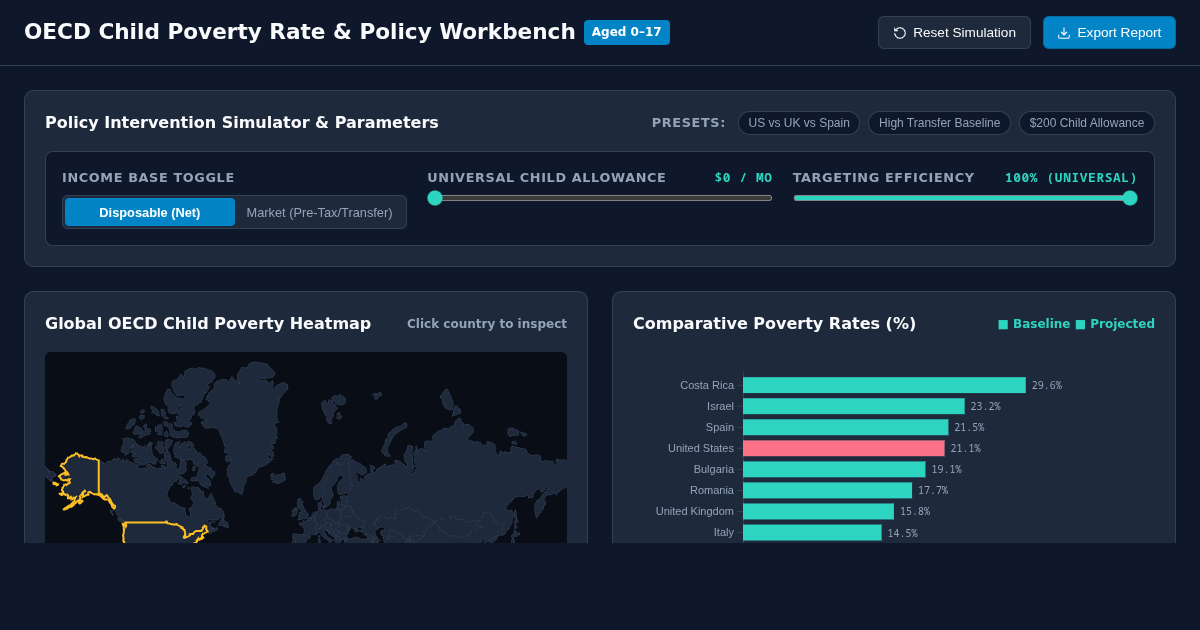Click the 17.7% value label
Screen dimensions: 1200x630
point(933,491)
